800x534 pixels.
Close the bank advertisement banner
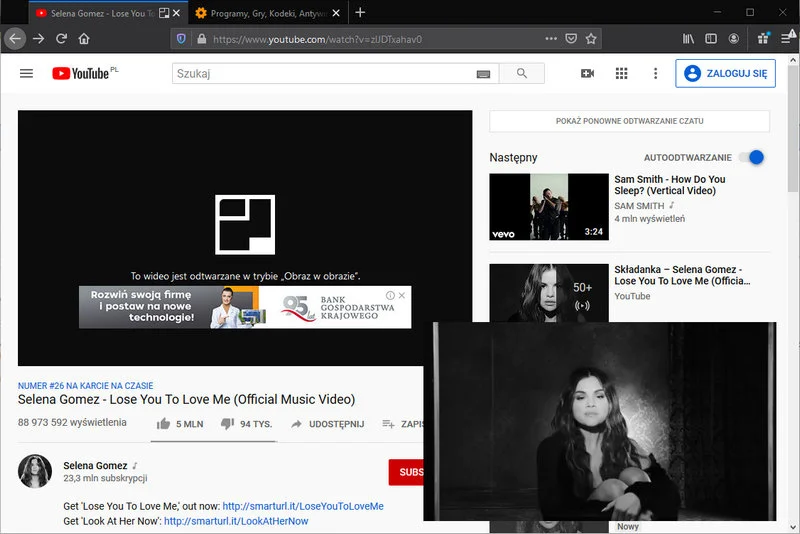coord(402,296)
